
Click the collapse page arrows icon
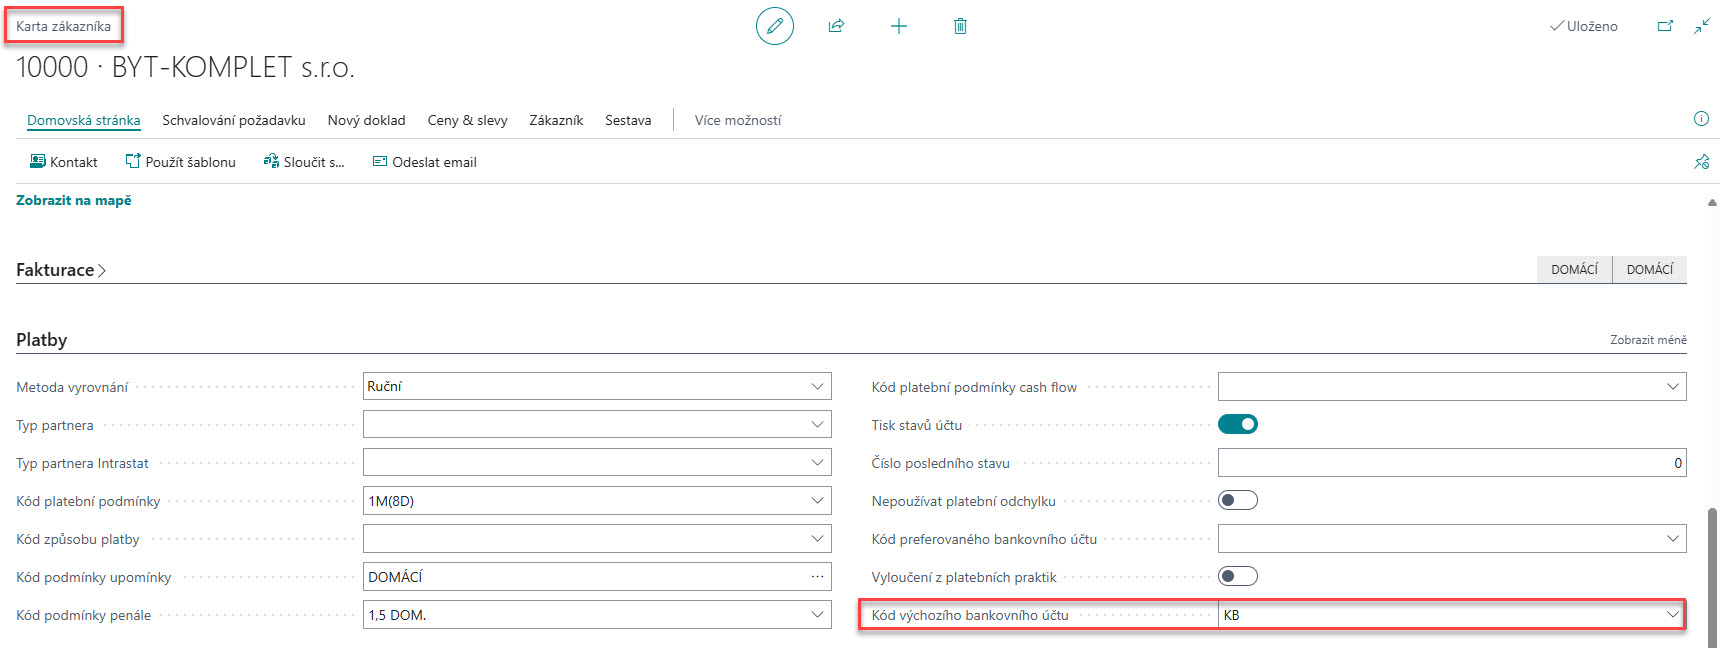click(1701, 26)
